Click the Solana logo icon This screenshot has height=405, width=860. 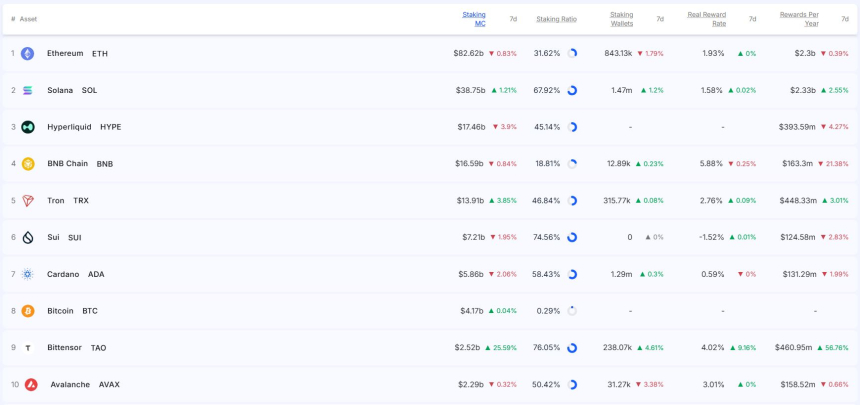[28, 90]
